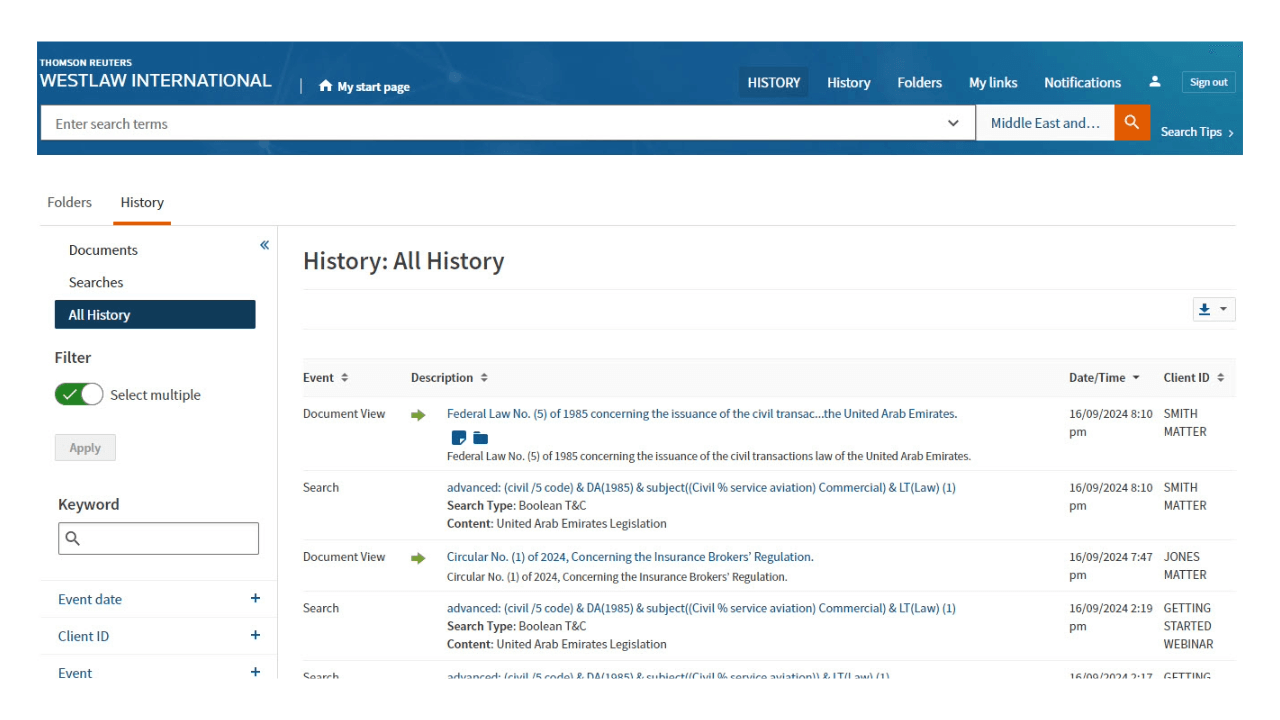Open the user profile icon
The height and width of the screenshot is (720, 1280).
[1155, 82]
